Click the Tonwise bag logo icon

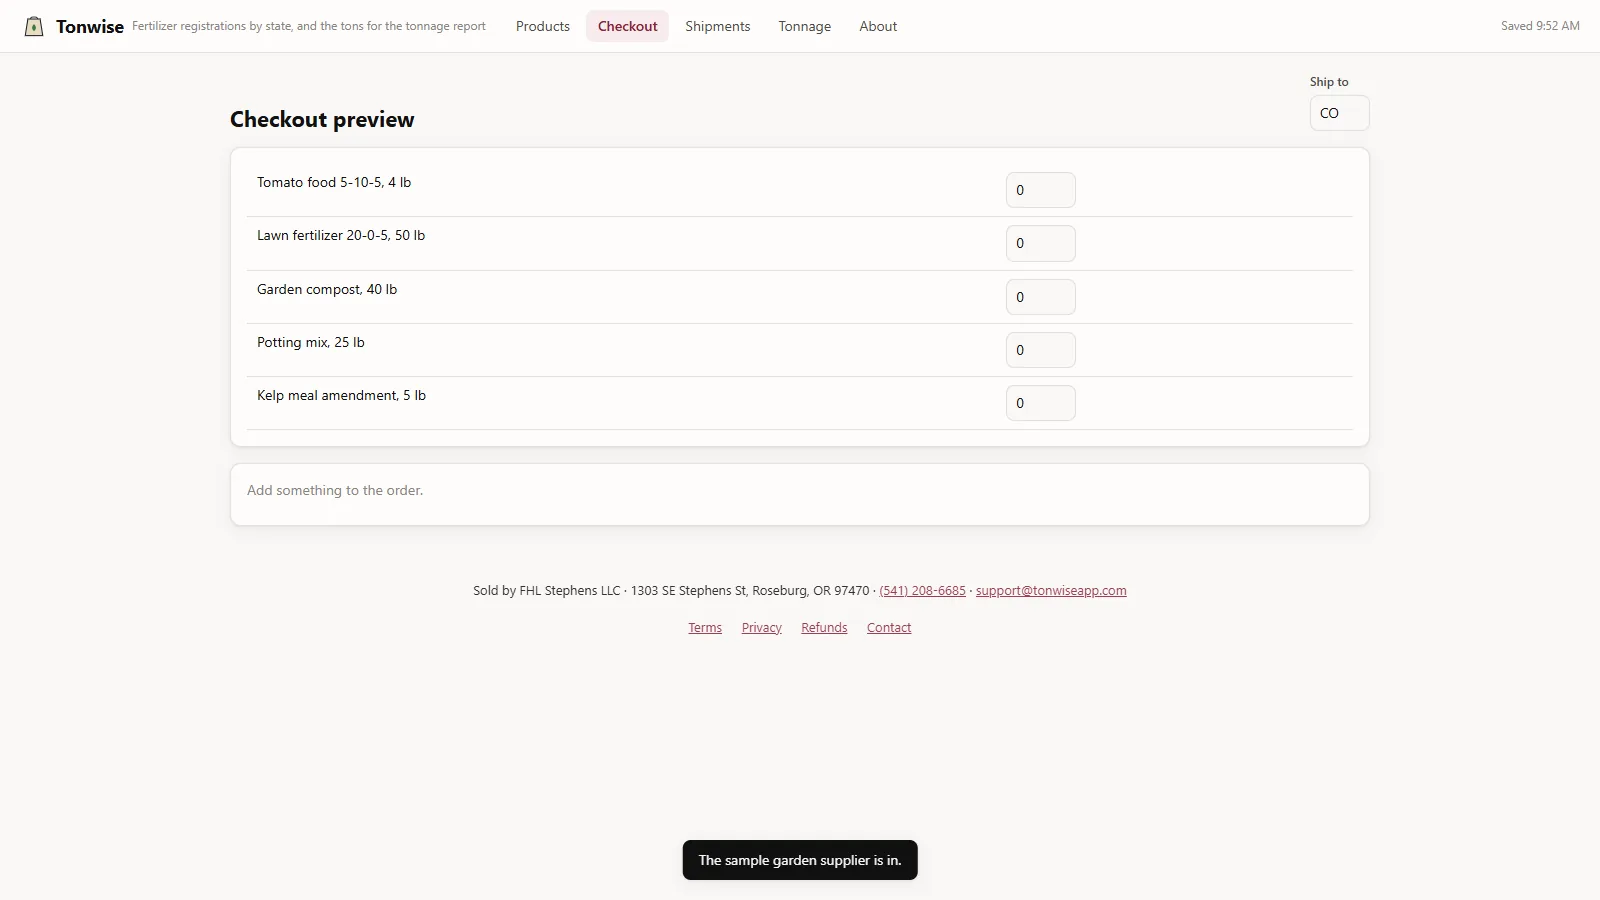coord(34,26)
